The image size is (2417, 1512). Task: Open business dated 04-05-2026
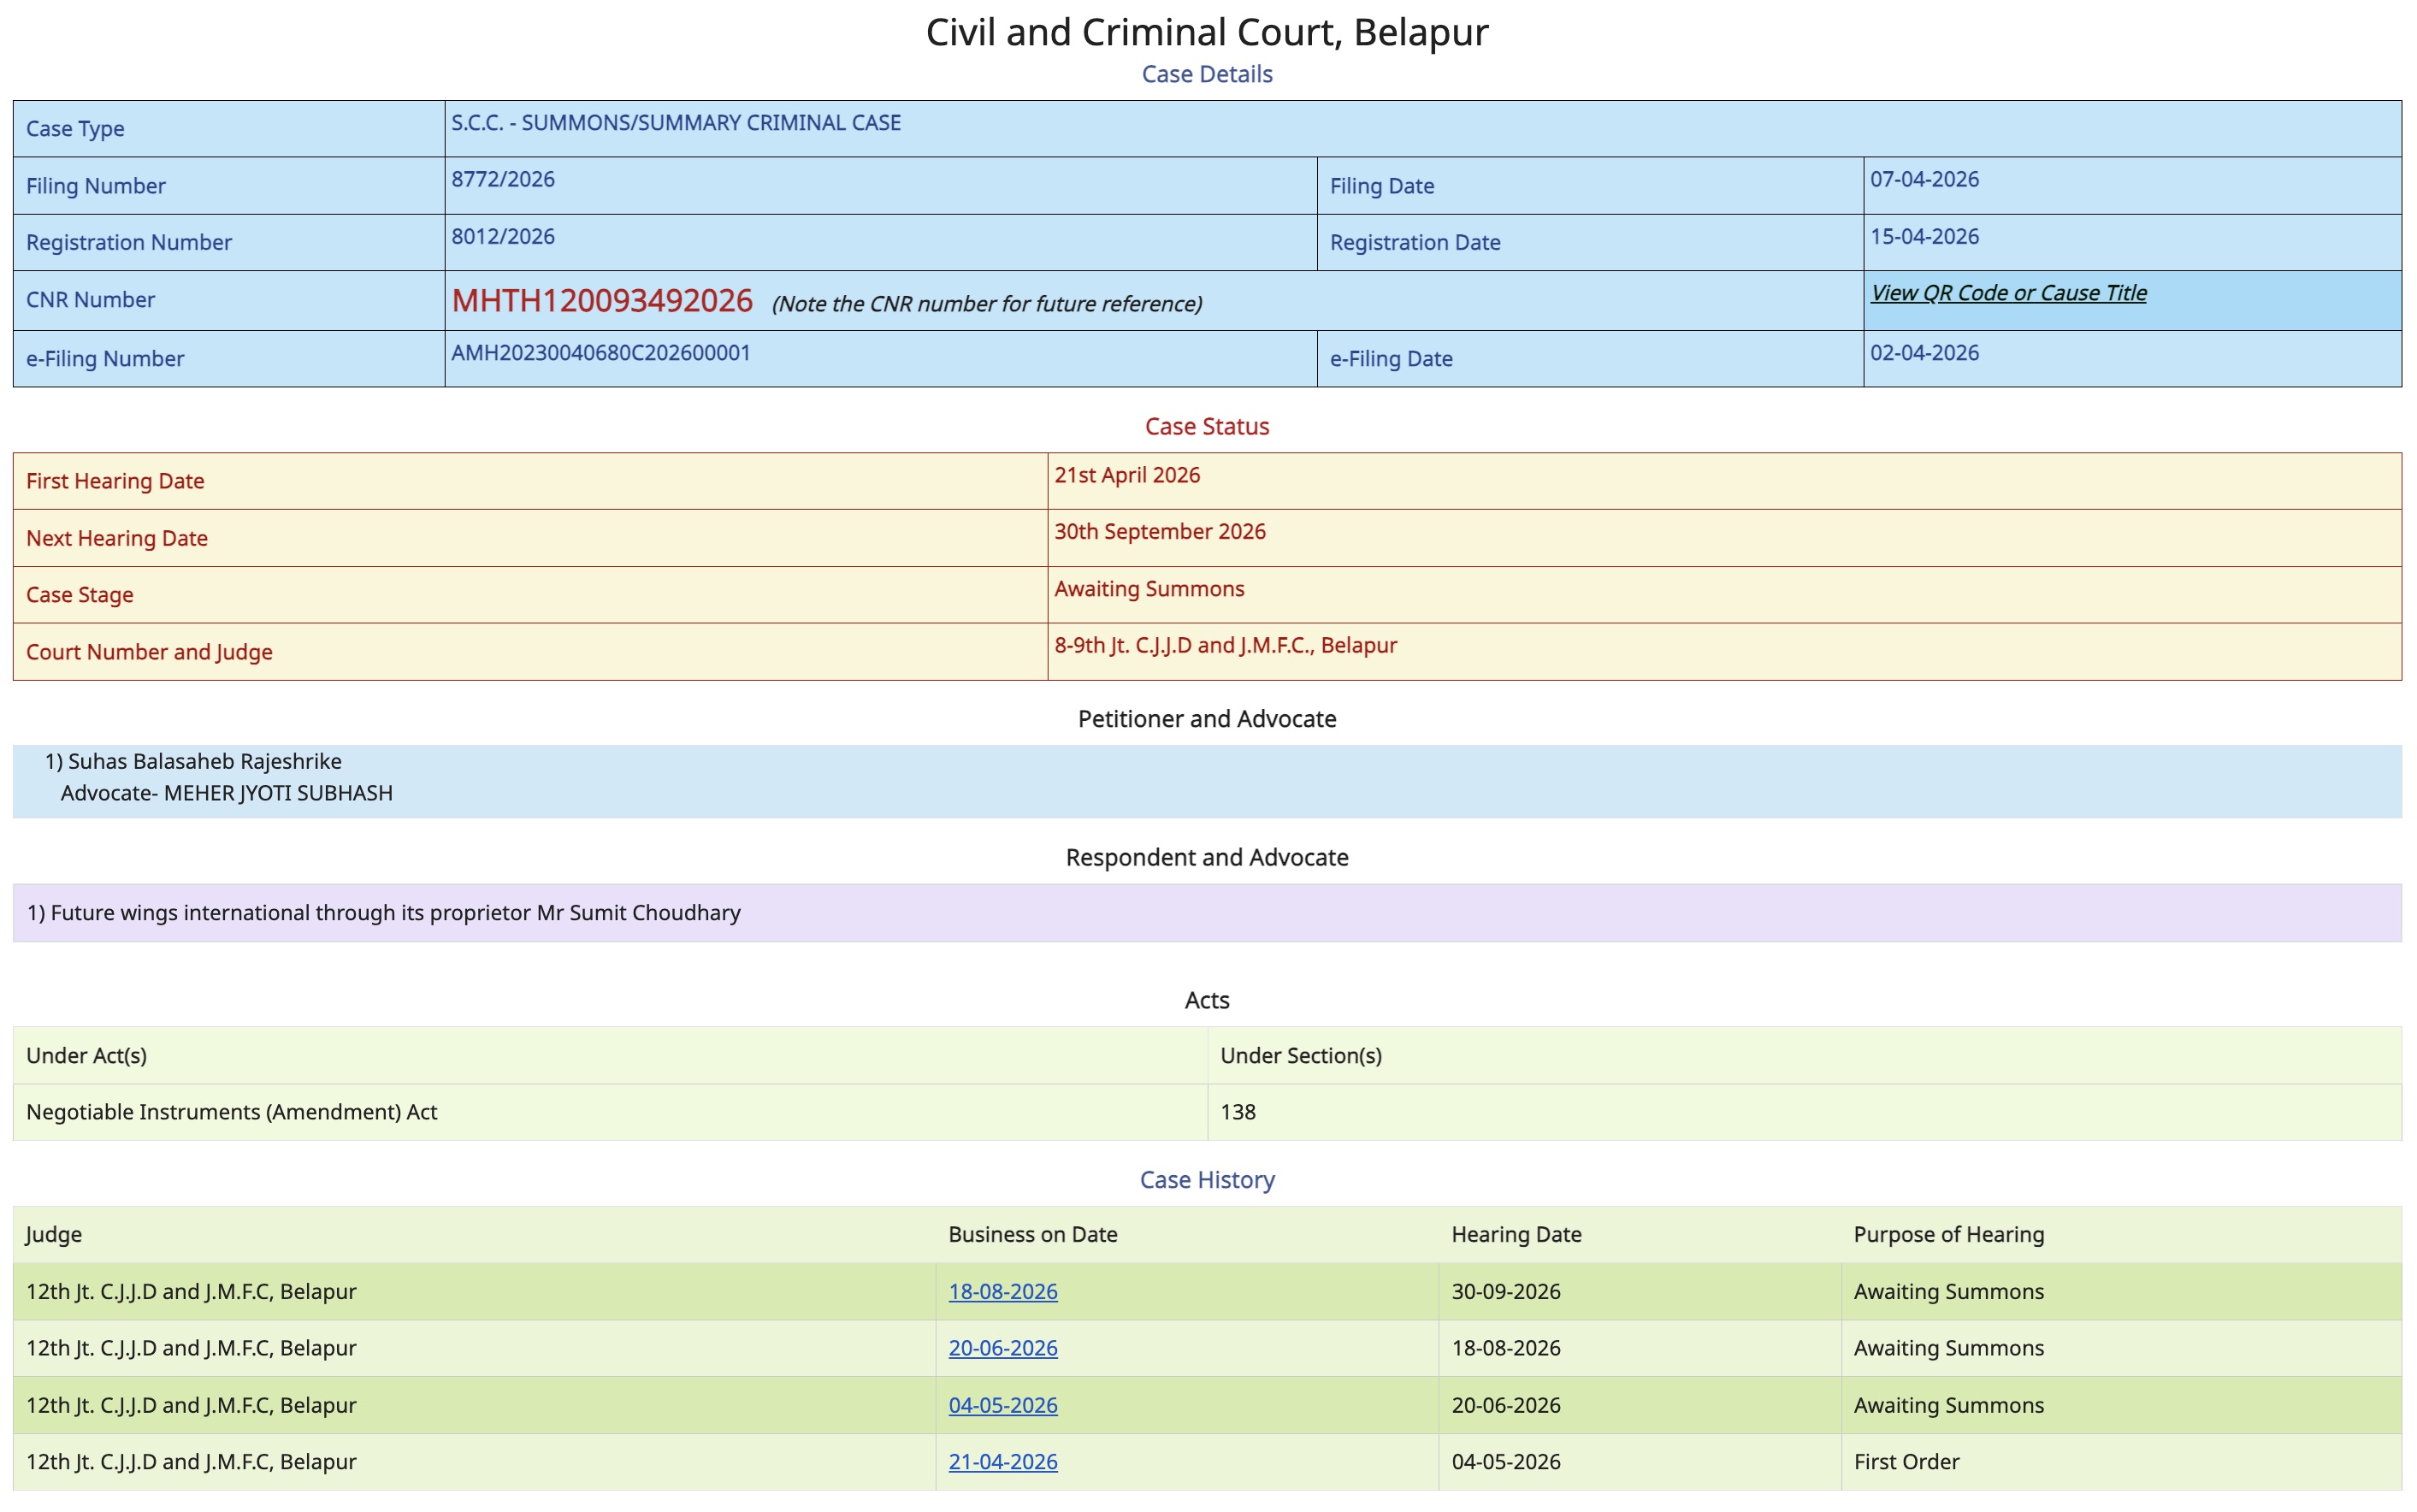pyautogui.click(x=1003, y=1405)
